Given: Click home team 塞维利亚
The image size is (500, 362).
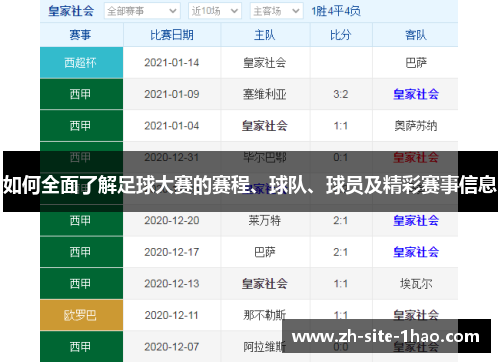Looking at the screenshot, I should [265, 94].
